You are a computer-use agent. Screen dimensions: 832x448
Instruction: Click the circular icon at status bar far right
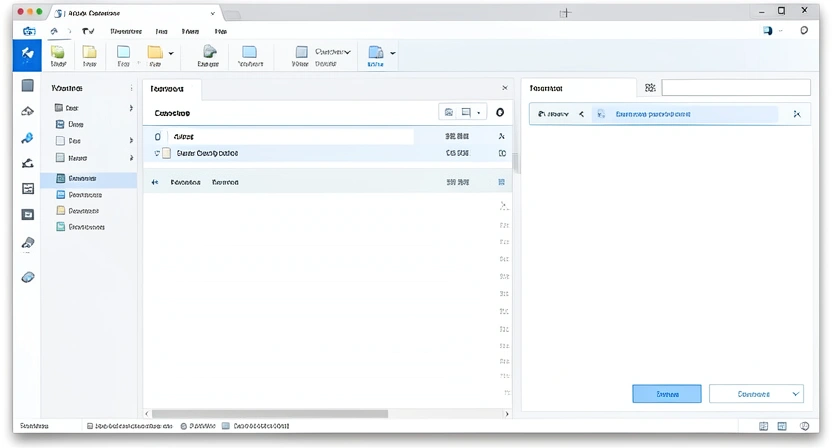tap(804, 426)
